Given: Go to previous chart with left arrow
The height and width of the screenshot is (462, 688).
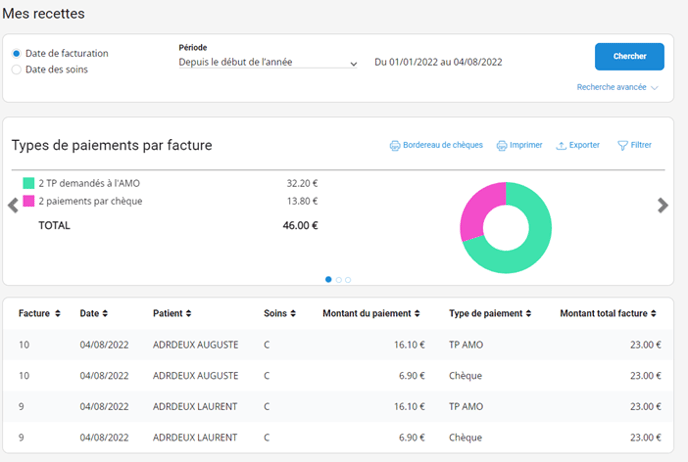Looking at the screenshot, I should [x=13, y=205].
